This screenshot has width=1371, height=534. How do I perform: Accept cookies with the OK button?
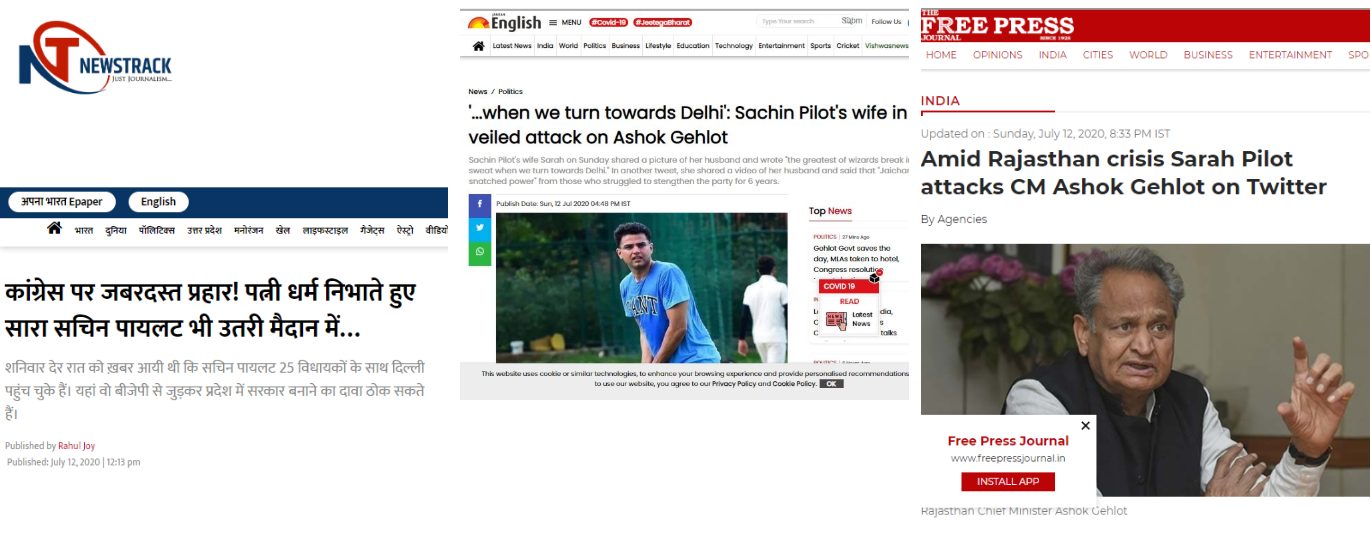(x=831, y=384)
